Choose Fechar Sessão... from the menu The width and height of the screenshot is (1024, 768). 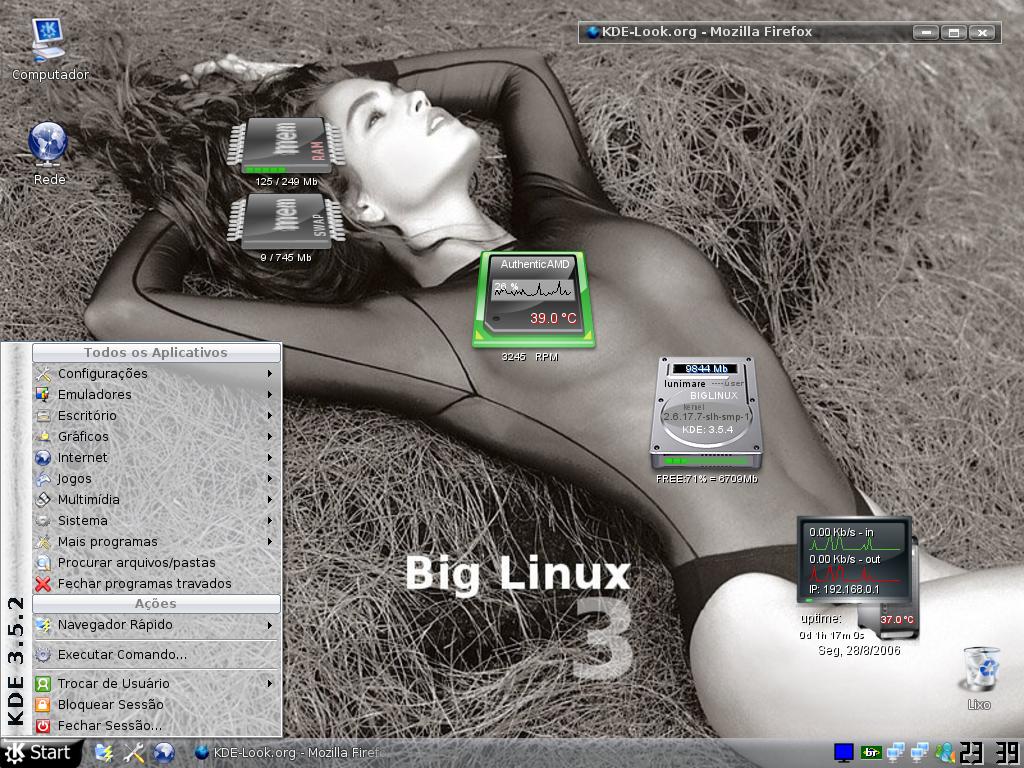(x=157, y=726)
